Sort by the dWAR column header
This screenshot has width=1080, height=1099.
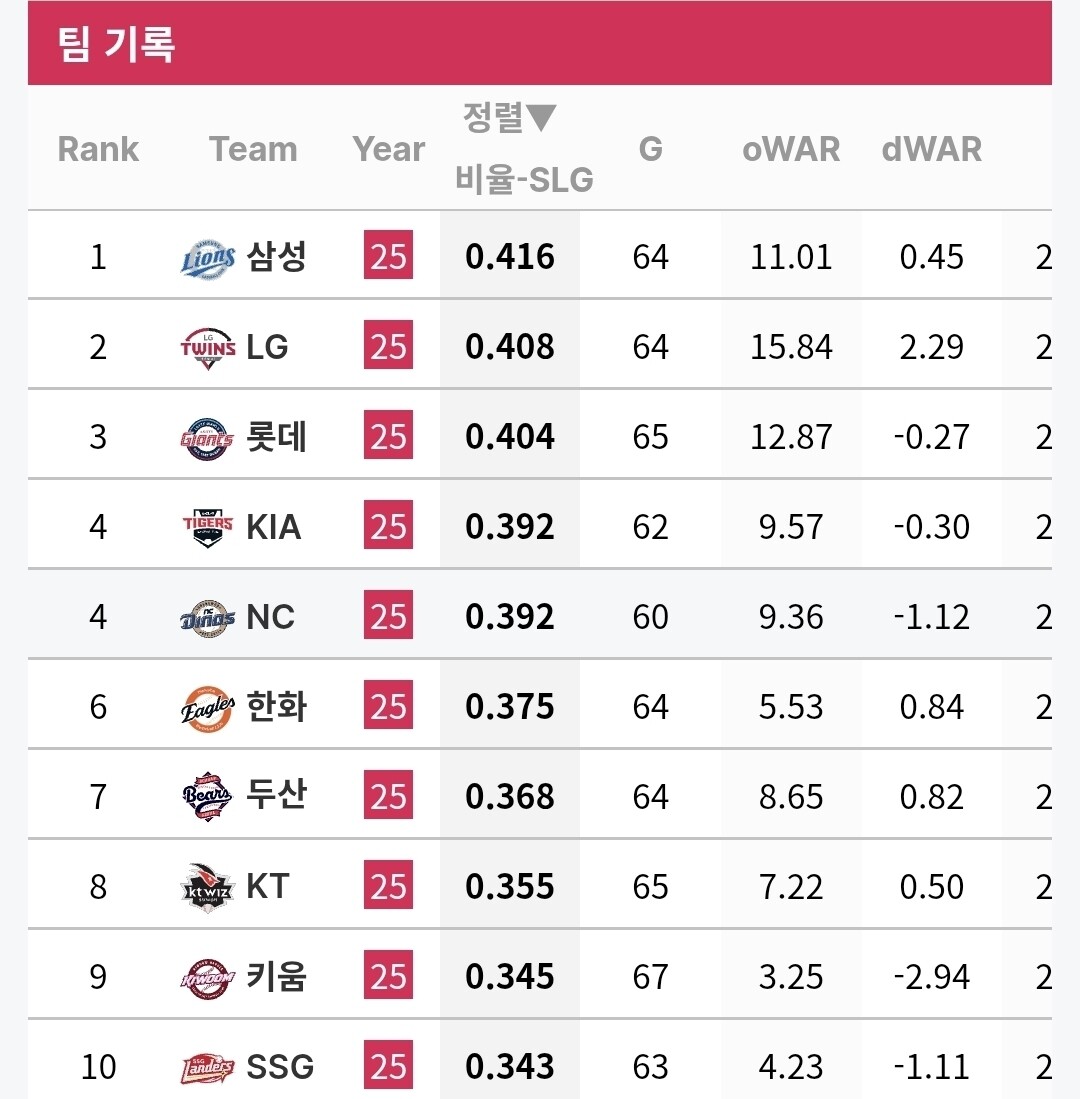tap(932, 150)
